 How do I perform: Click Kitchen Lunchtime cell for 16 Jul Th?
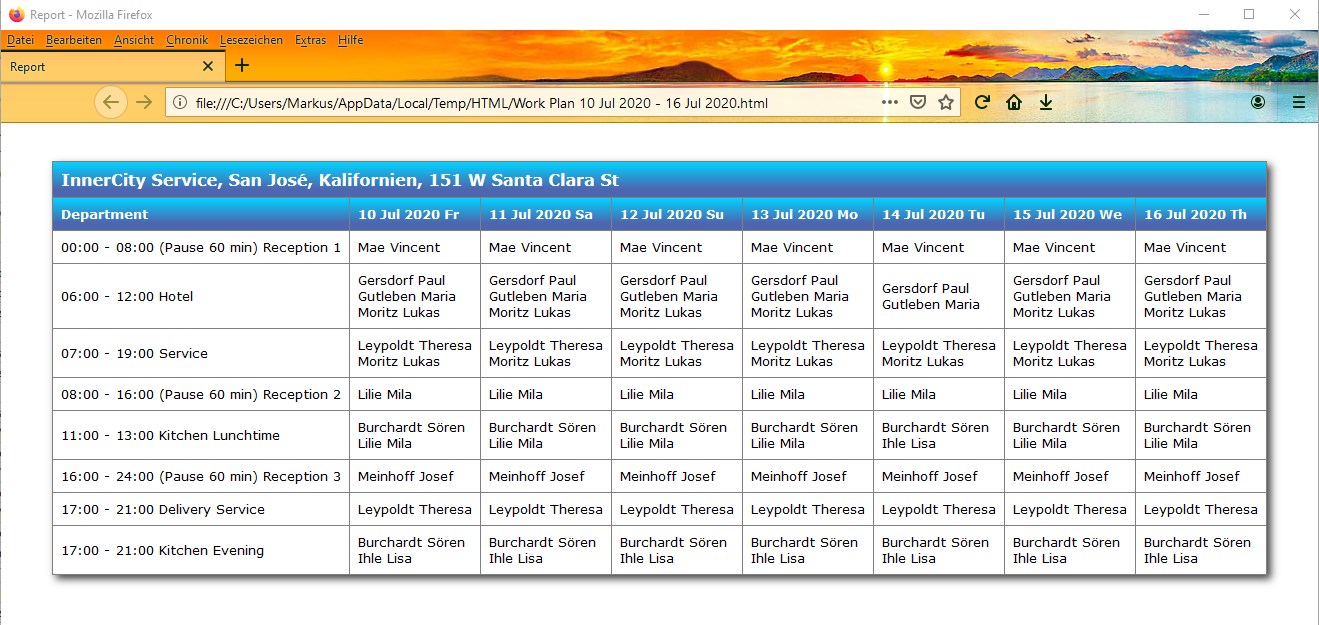tap(1201, 435)
